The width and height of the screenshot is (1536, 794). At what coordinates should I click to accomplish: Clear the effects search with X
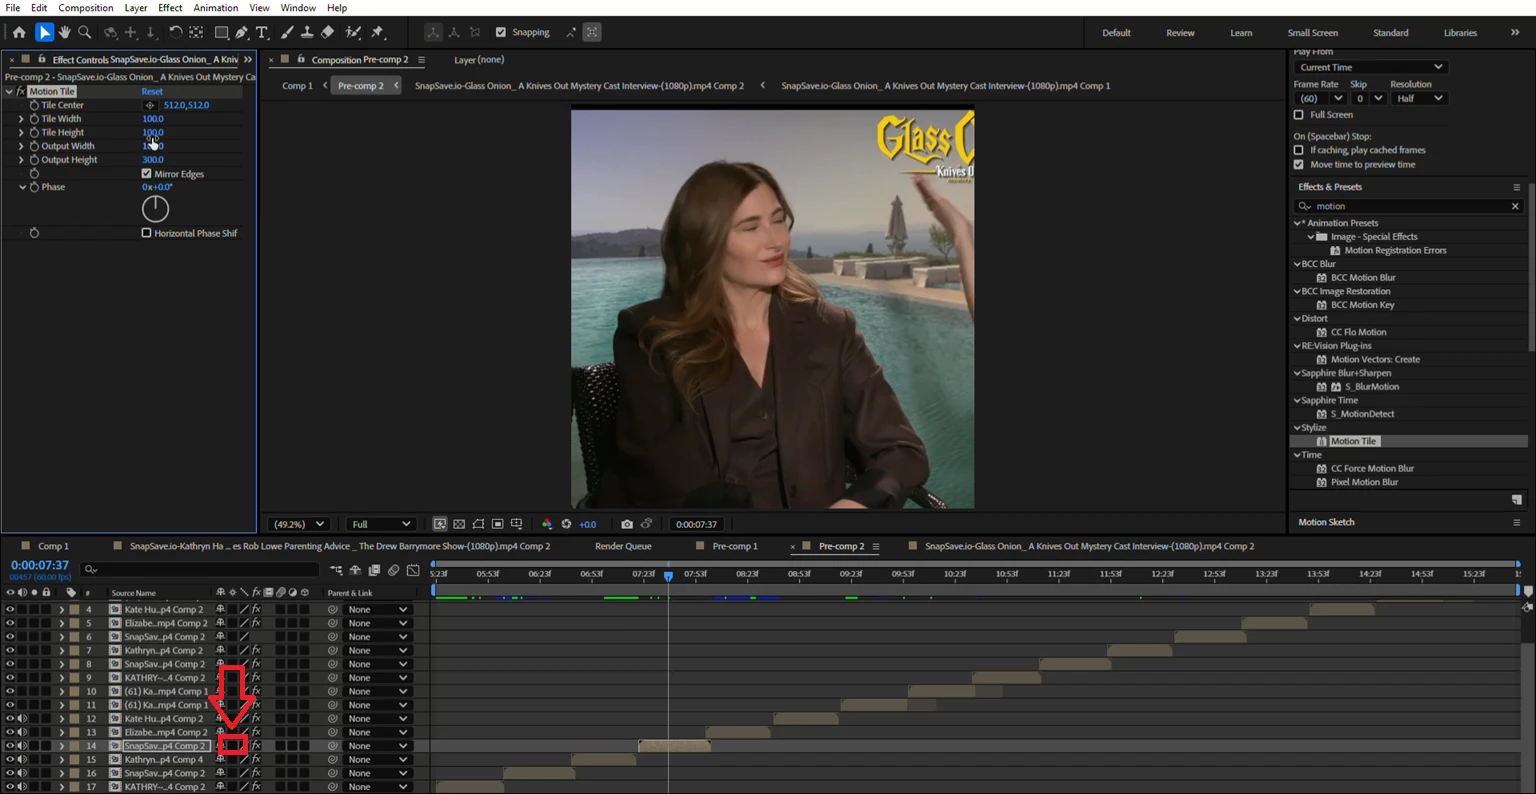point(1515,206)
